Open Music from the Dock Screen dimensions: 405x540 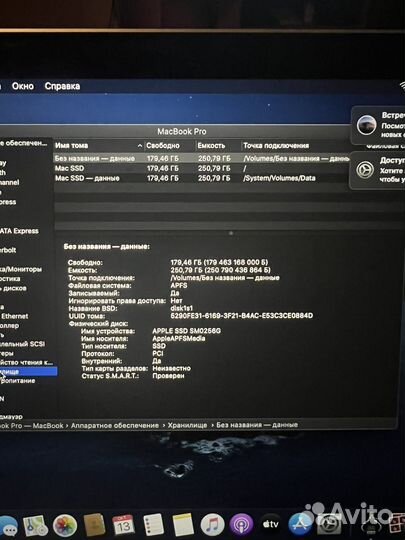point(212,525)
